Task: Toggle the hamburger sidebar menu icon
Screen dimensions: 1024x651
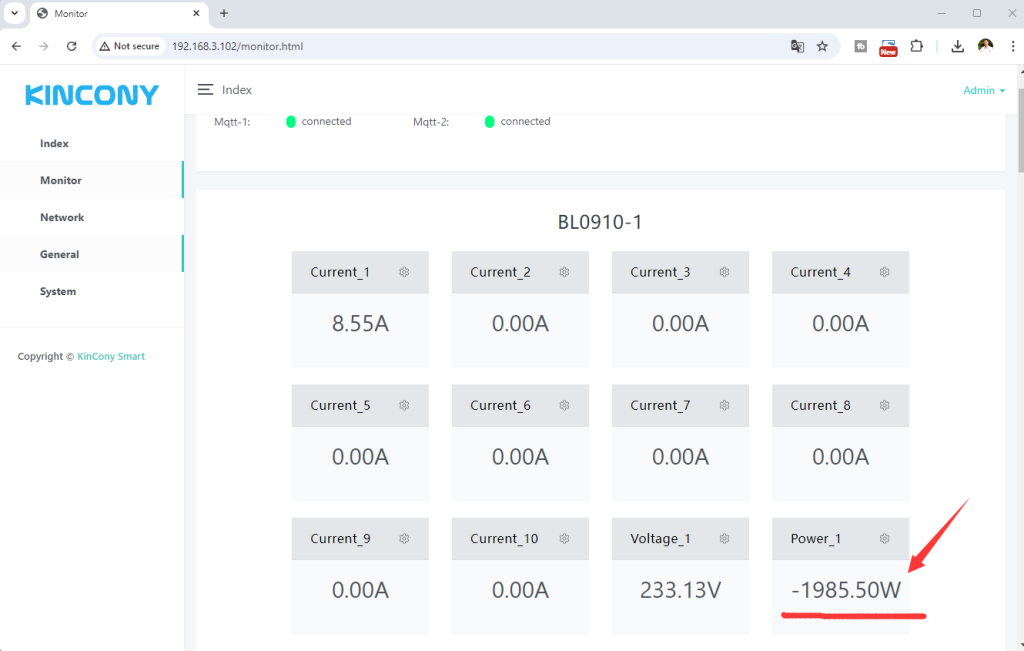Action: pyautogui.click(x=205, y=90)
